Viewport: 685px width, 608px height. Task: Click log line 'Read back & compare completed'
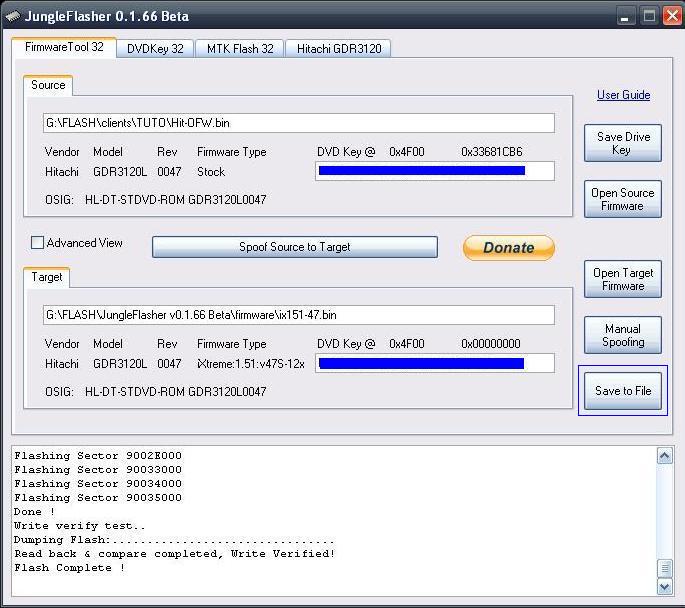[x=175, y=554]
